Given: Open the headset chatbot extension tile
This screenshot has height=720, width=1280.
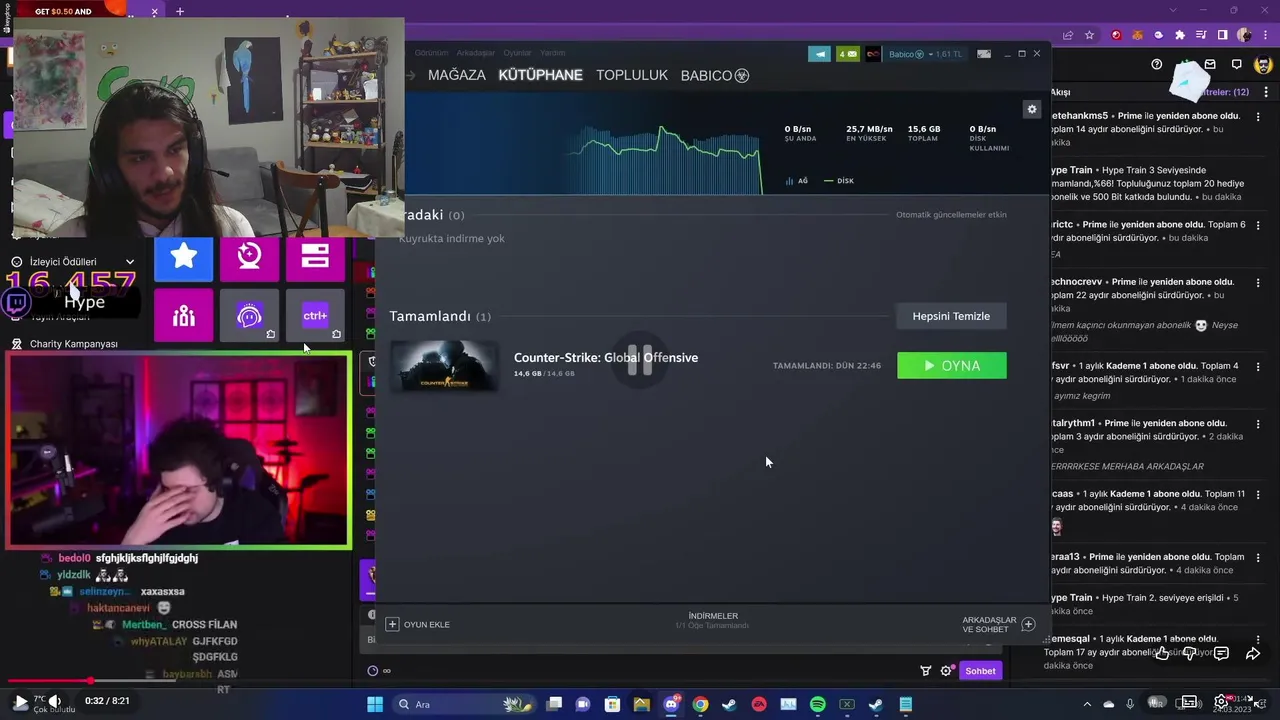Looking at the screenshot, I should [x=250, y=316].
